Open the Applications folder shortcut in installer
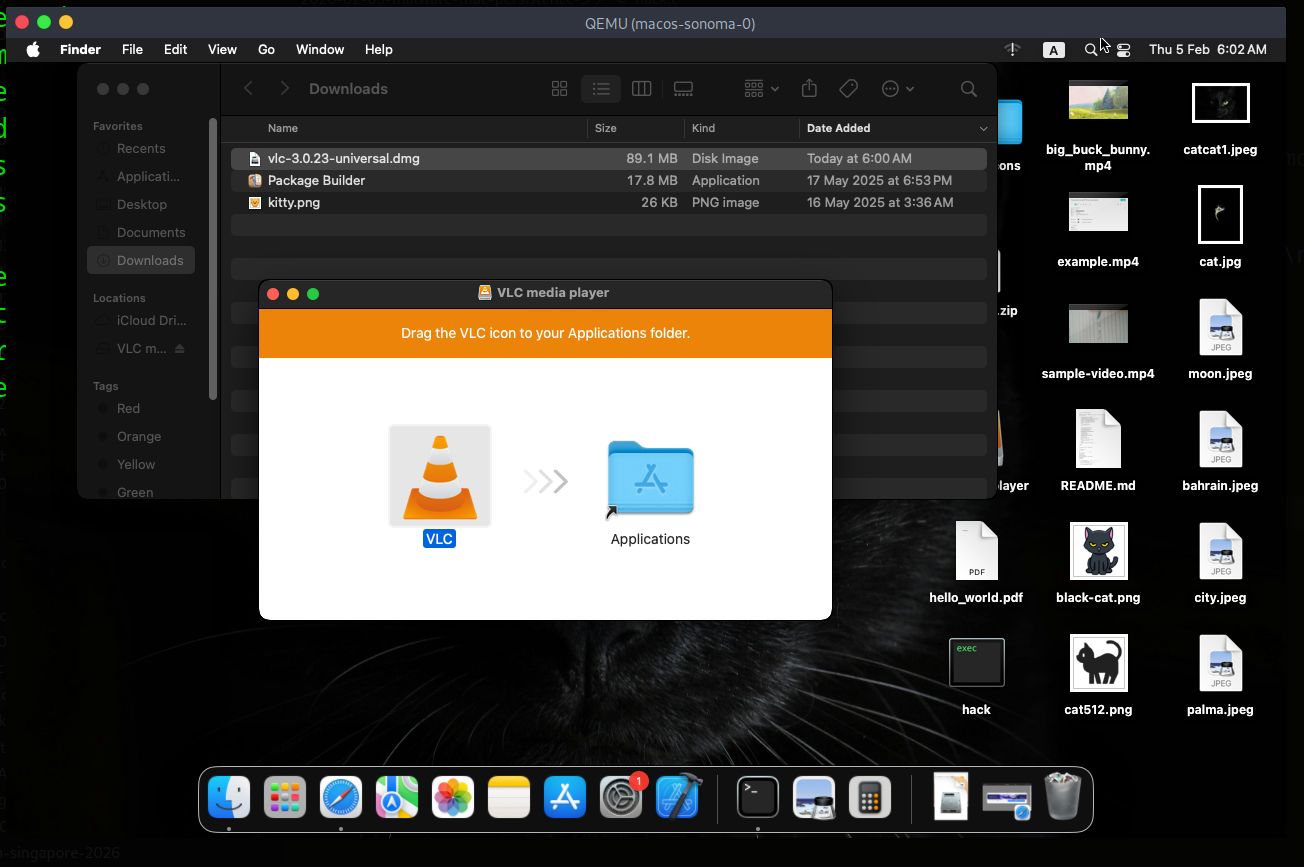Screen dimensions: 1304x867 pos(650,480)
